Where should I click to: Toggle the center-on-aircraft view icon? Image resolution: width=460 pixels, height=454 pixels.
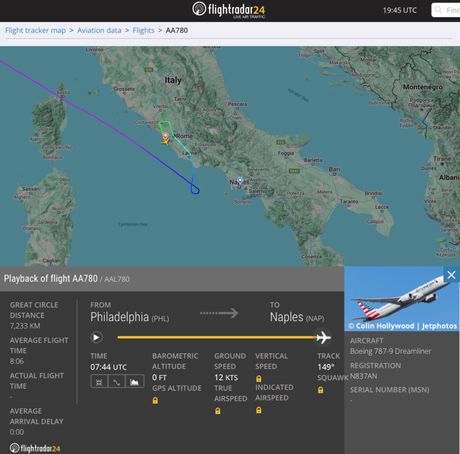click(99, 381)
